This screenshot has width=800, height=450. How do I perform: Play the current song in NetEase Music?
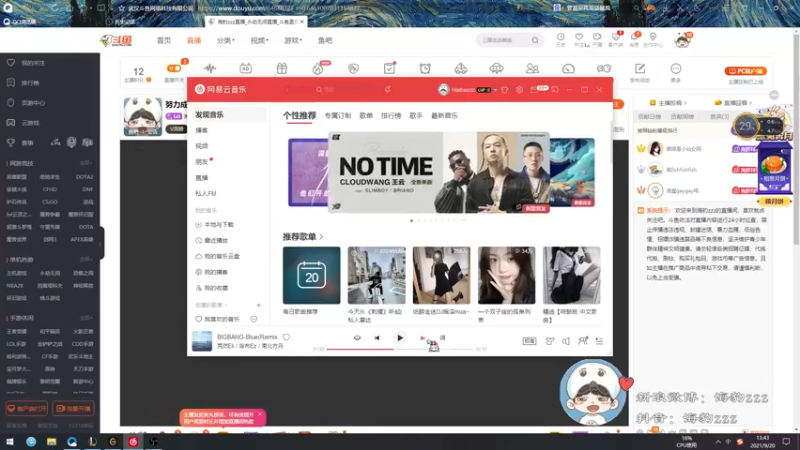tap(400, 338)
